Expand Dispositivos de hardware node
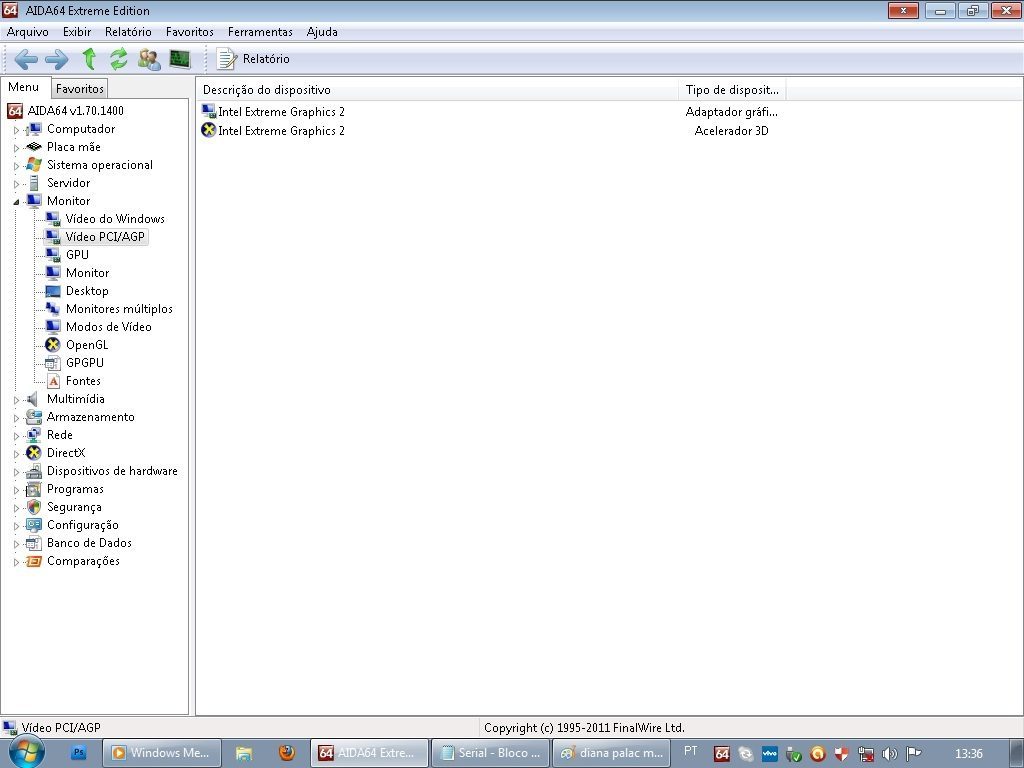 point(16,472)
